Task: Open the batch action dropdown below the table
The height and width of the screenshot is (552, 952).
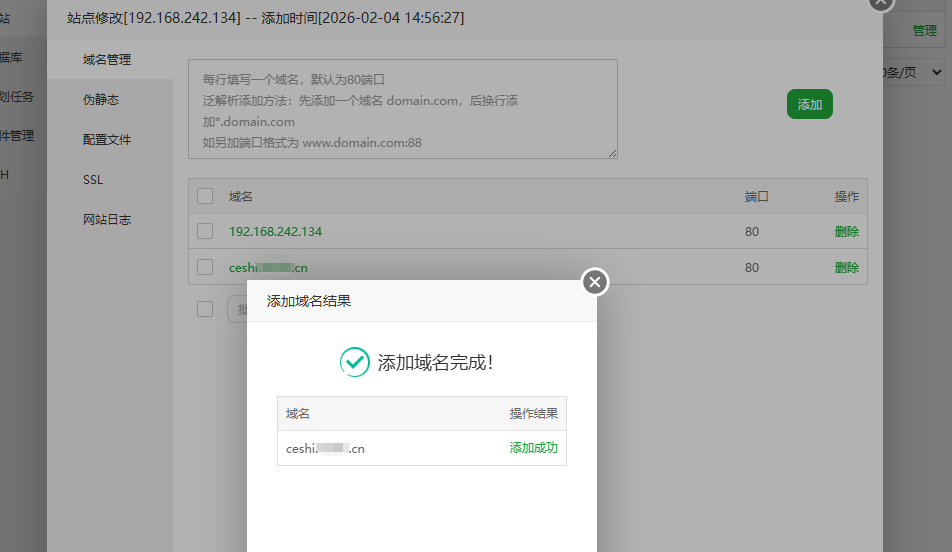Action: click(238, 309)
